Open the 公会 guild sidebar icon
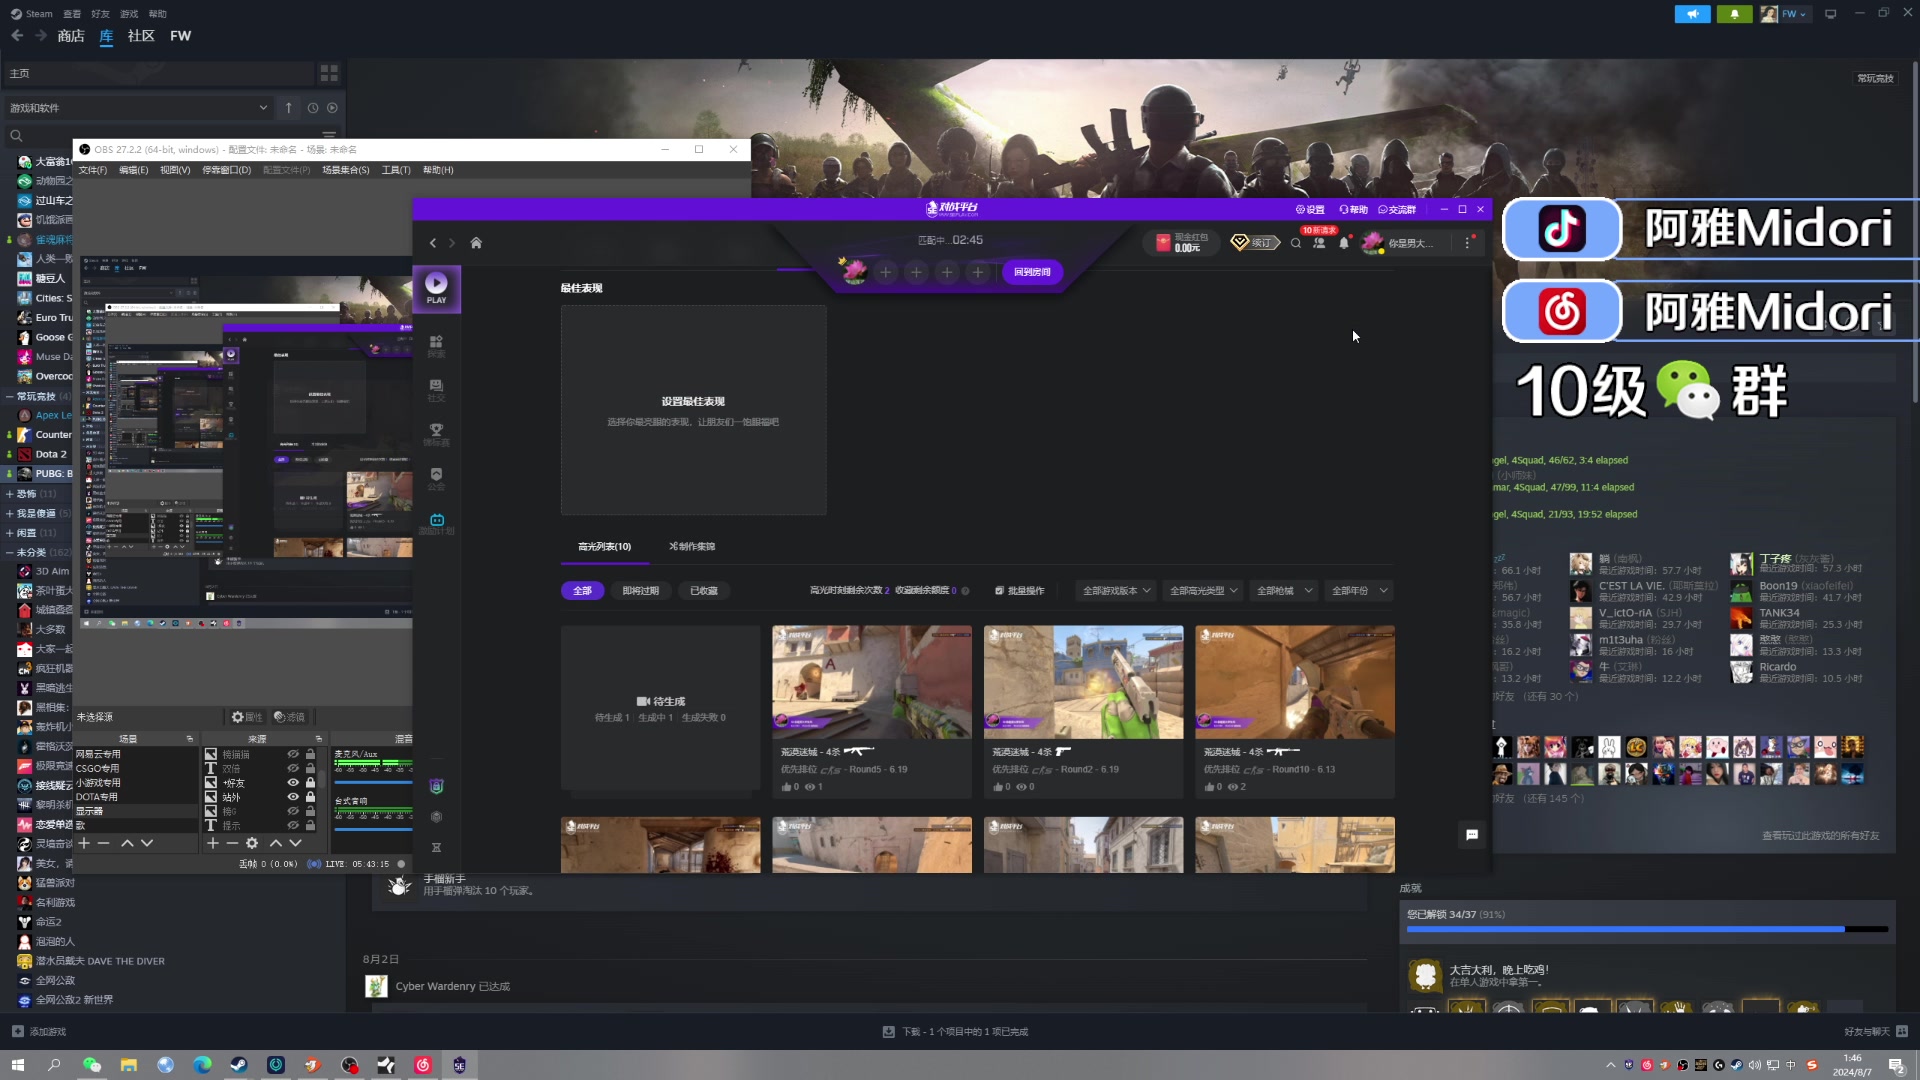Viewport: 1920px width, 1080px height. (x=436, y=479)
